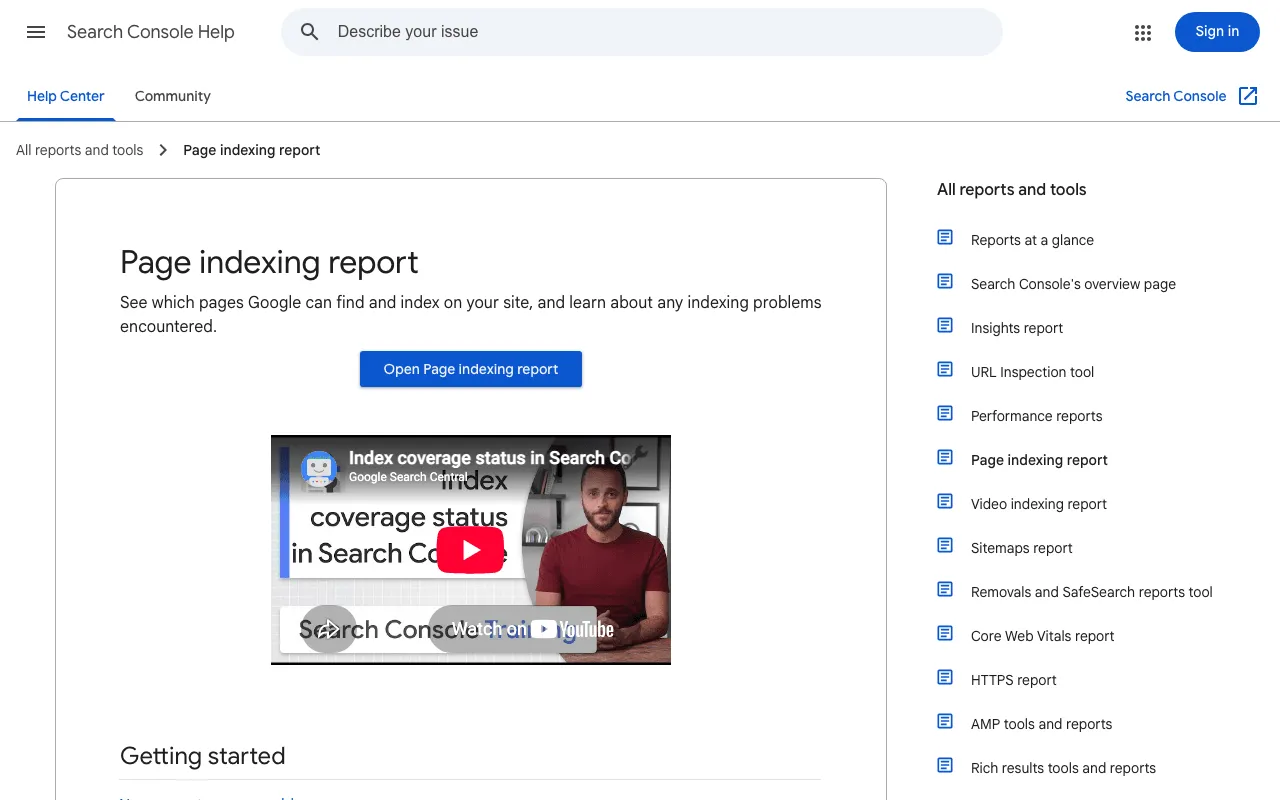Click the article icon beside Performance reports
Viewport: 1280px width, 800px height.
click(945, 413)
